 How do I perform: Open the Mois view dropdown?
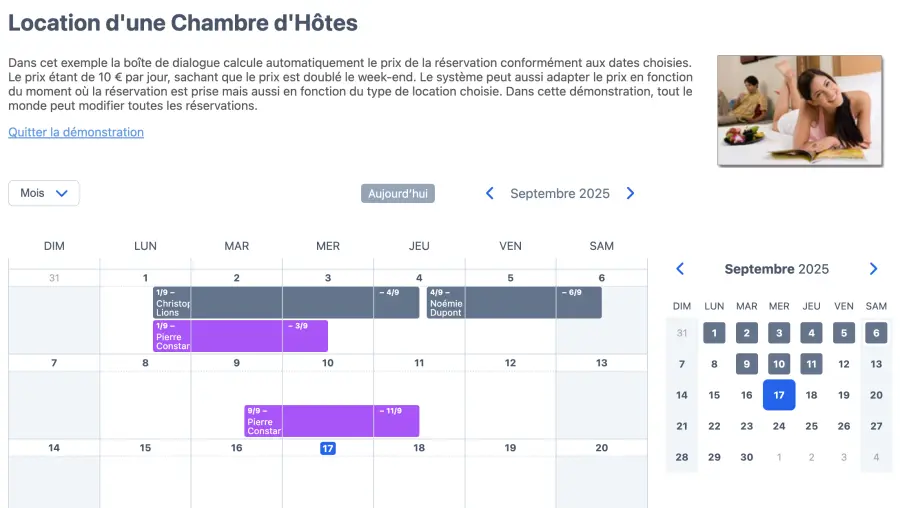(x=44, y=193)
